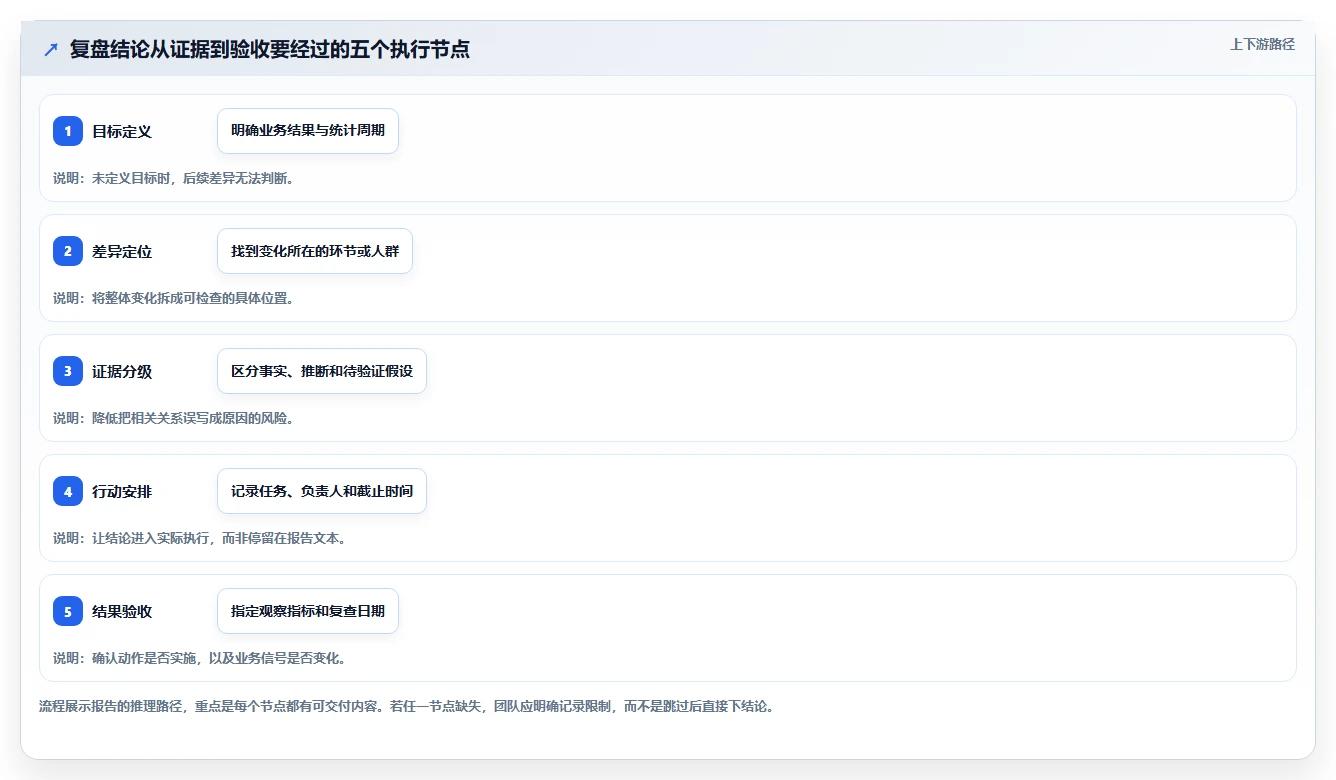Select the 证据分级 step title
Image resolution: width=1336 pixels, height=780 pixels.
[x=122, y=371]
